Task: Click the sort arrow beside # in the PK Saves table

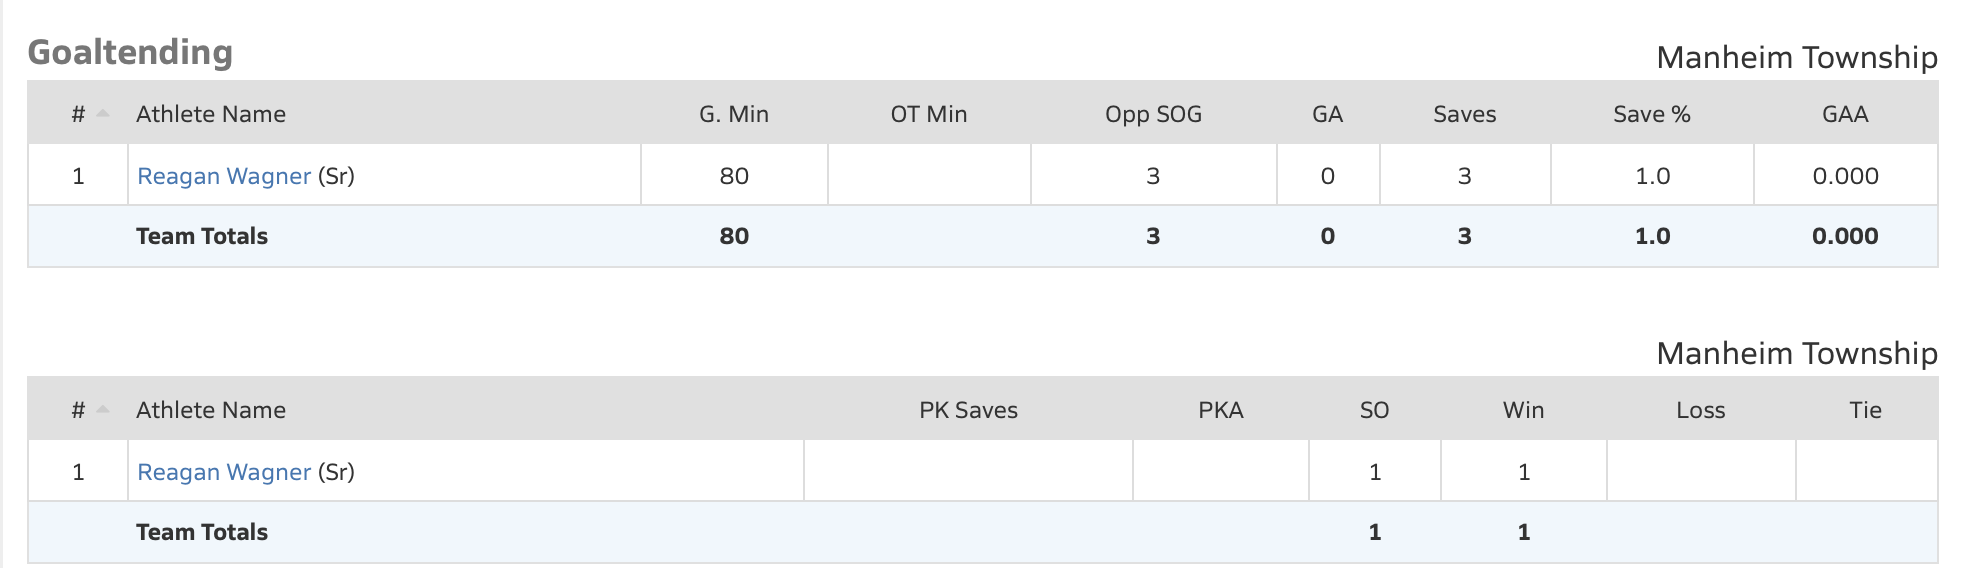Action: 102,410
